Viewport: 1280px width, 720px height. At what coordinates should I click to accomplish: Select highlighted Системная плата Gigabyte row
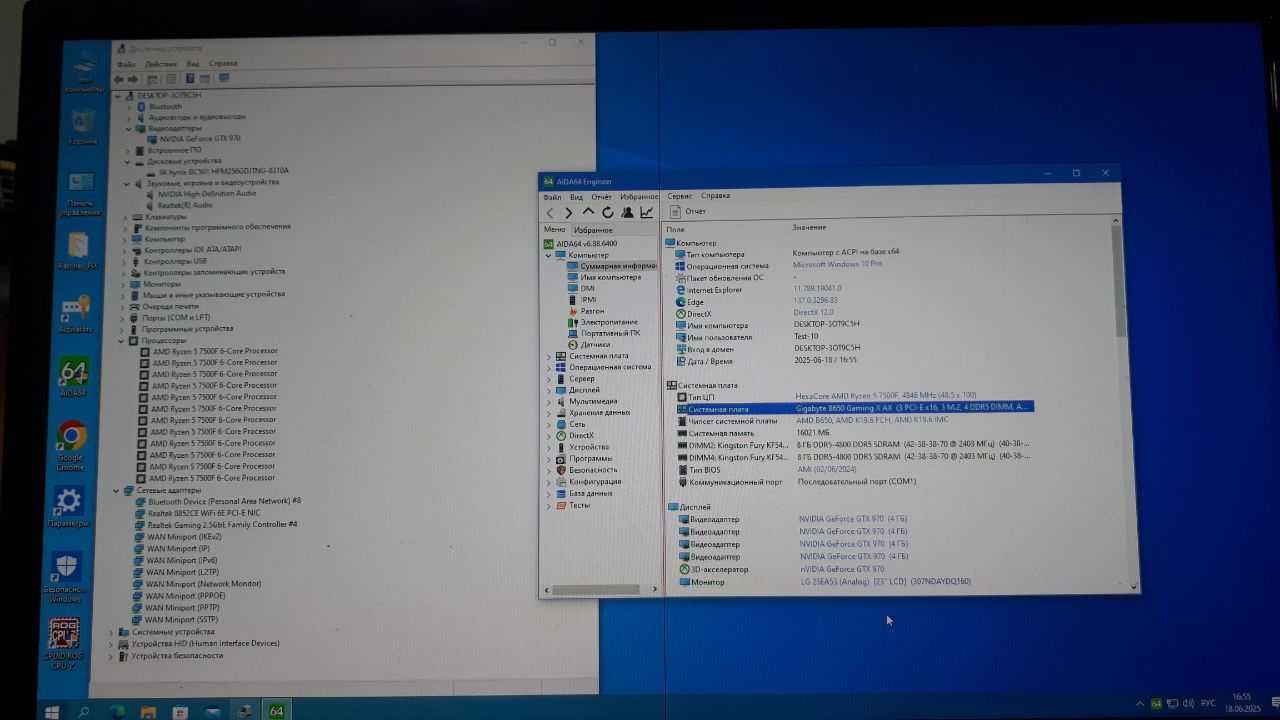point(854,408)
